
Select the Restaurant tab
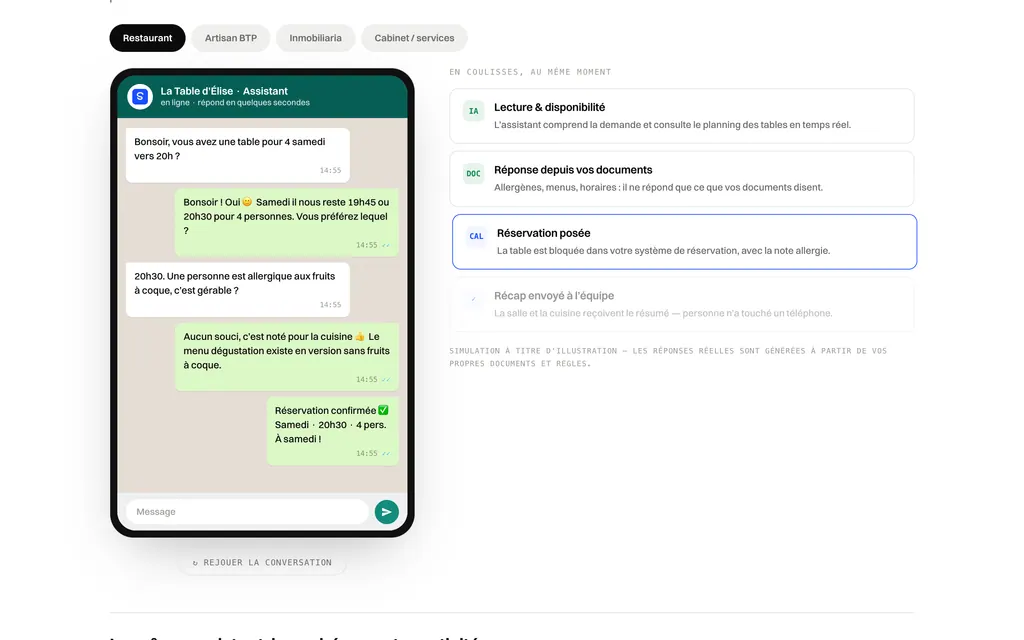coord(147,38)
